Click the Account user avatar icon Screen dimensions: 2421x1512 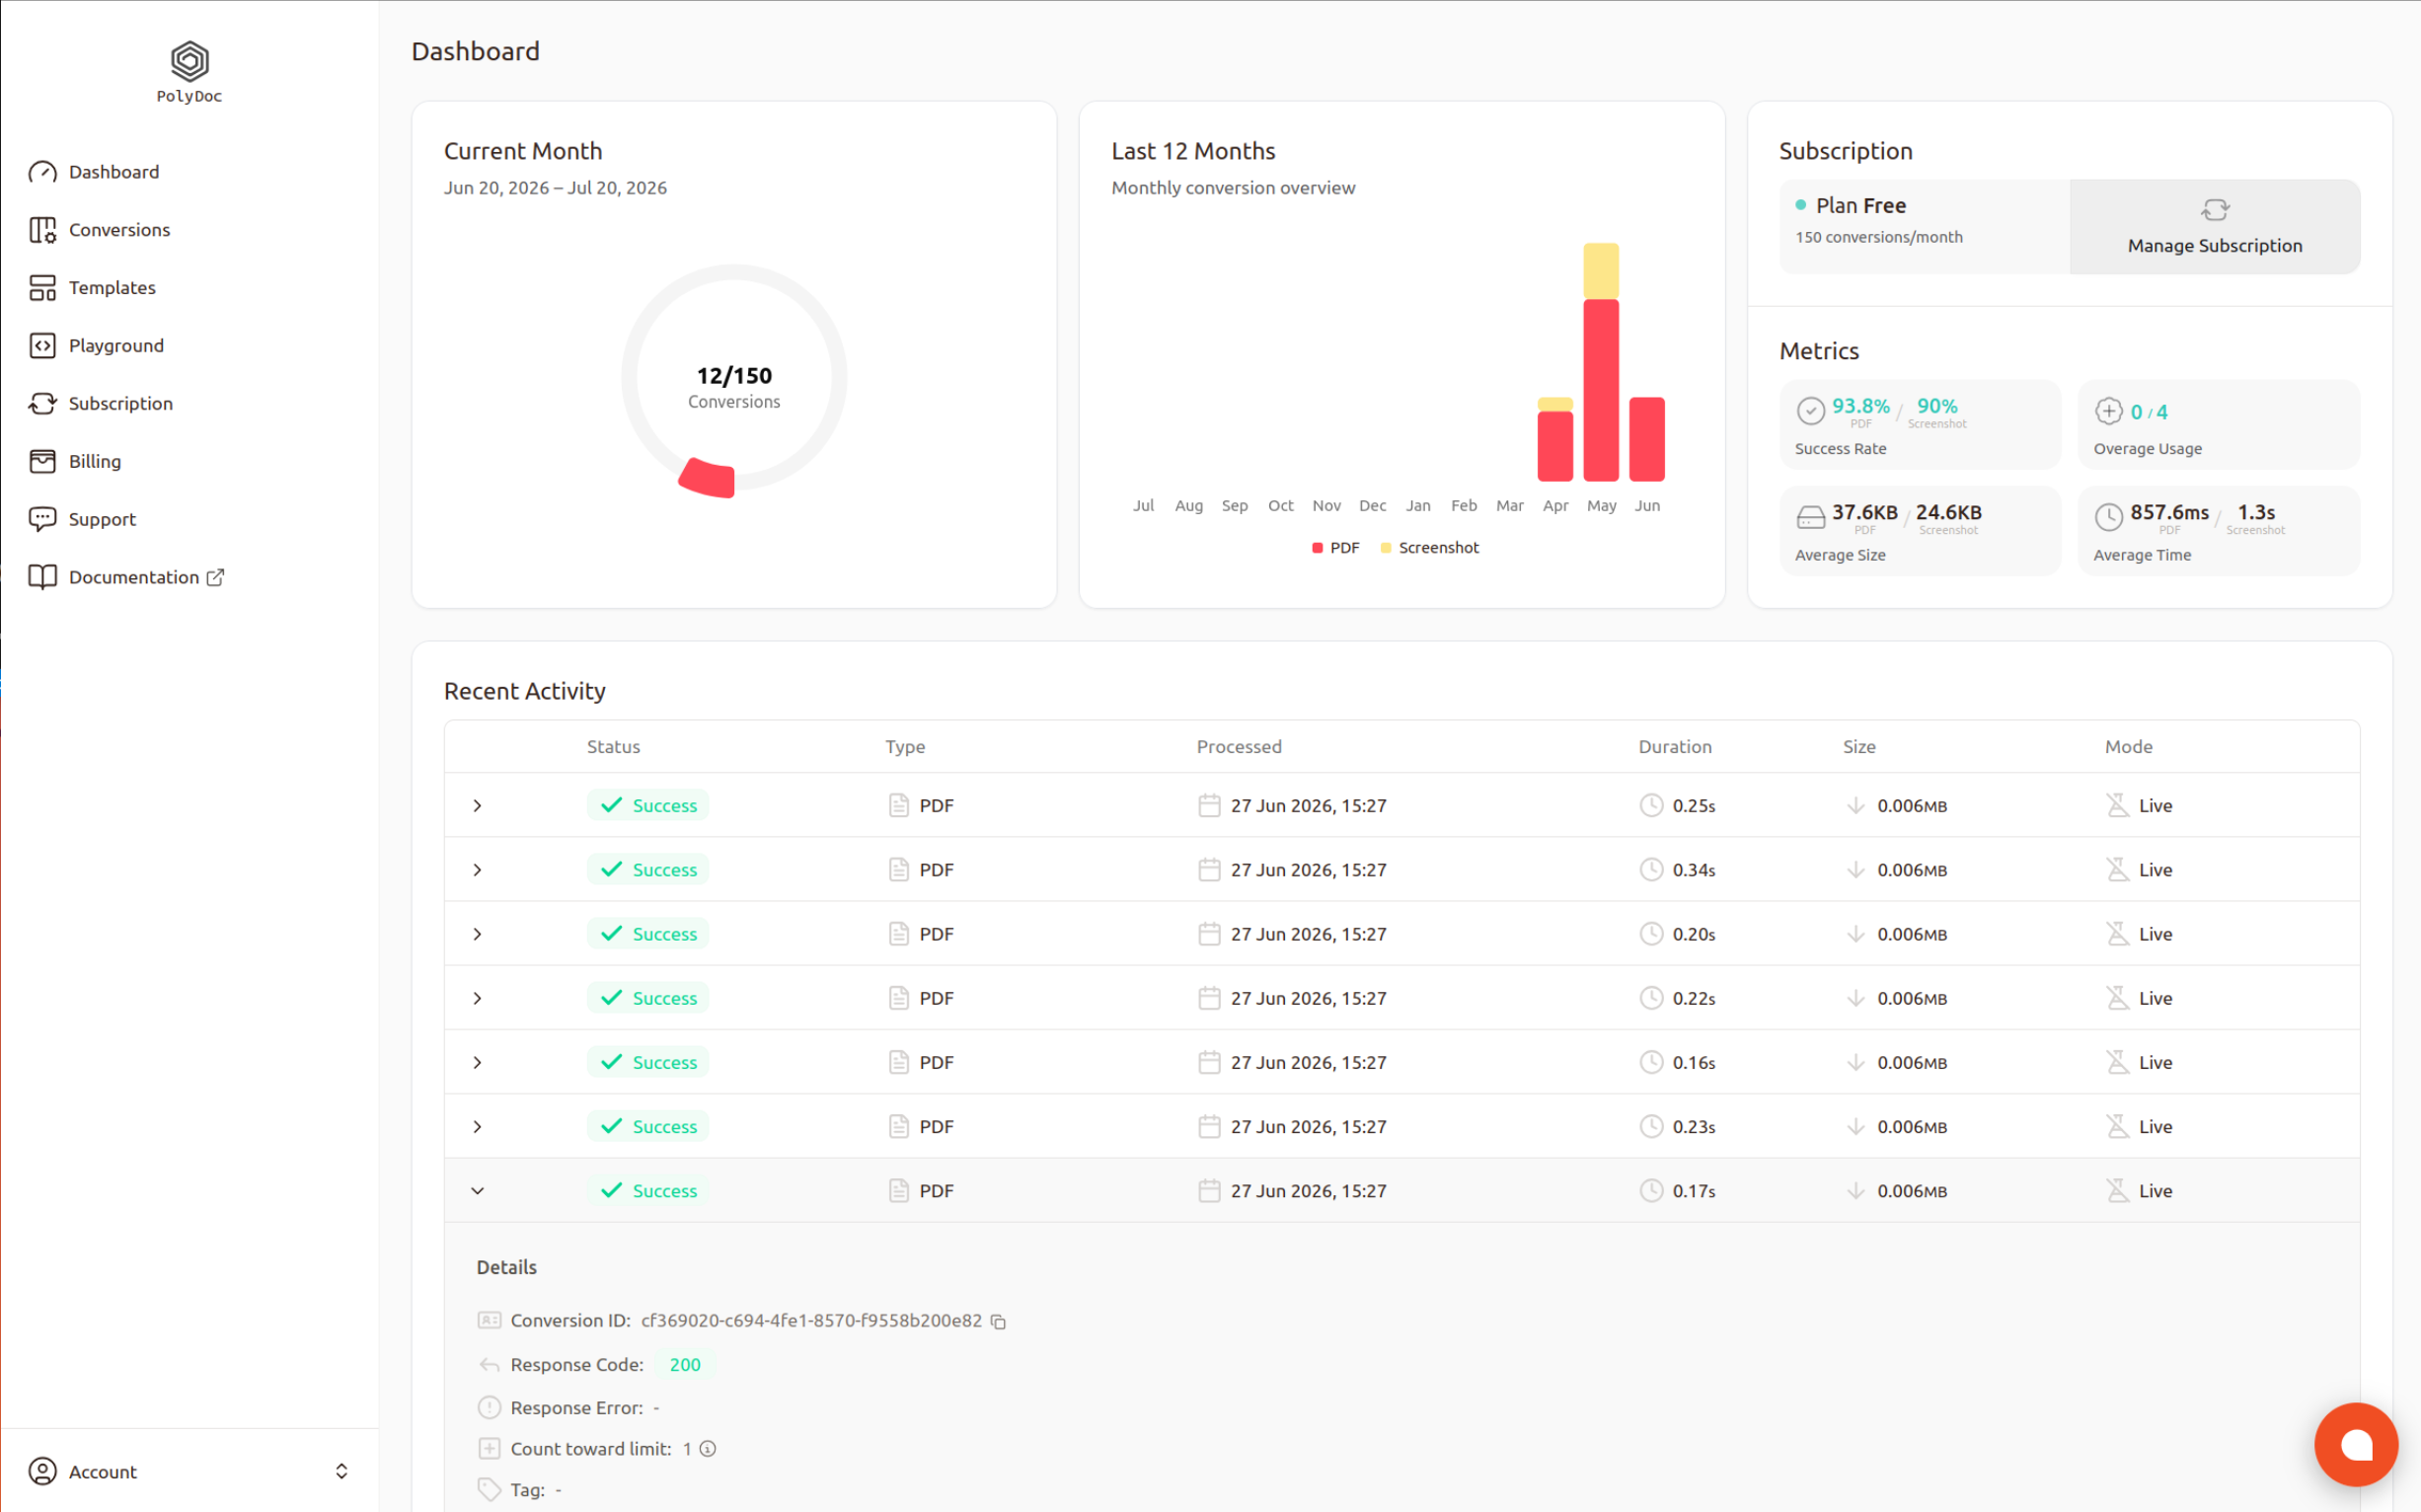42,1471
